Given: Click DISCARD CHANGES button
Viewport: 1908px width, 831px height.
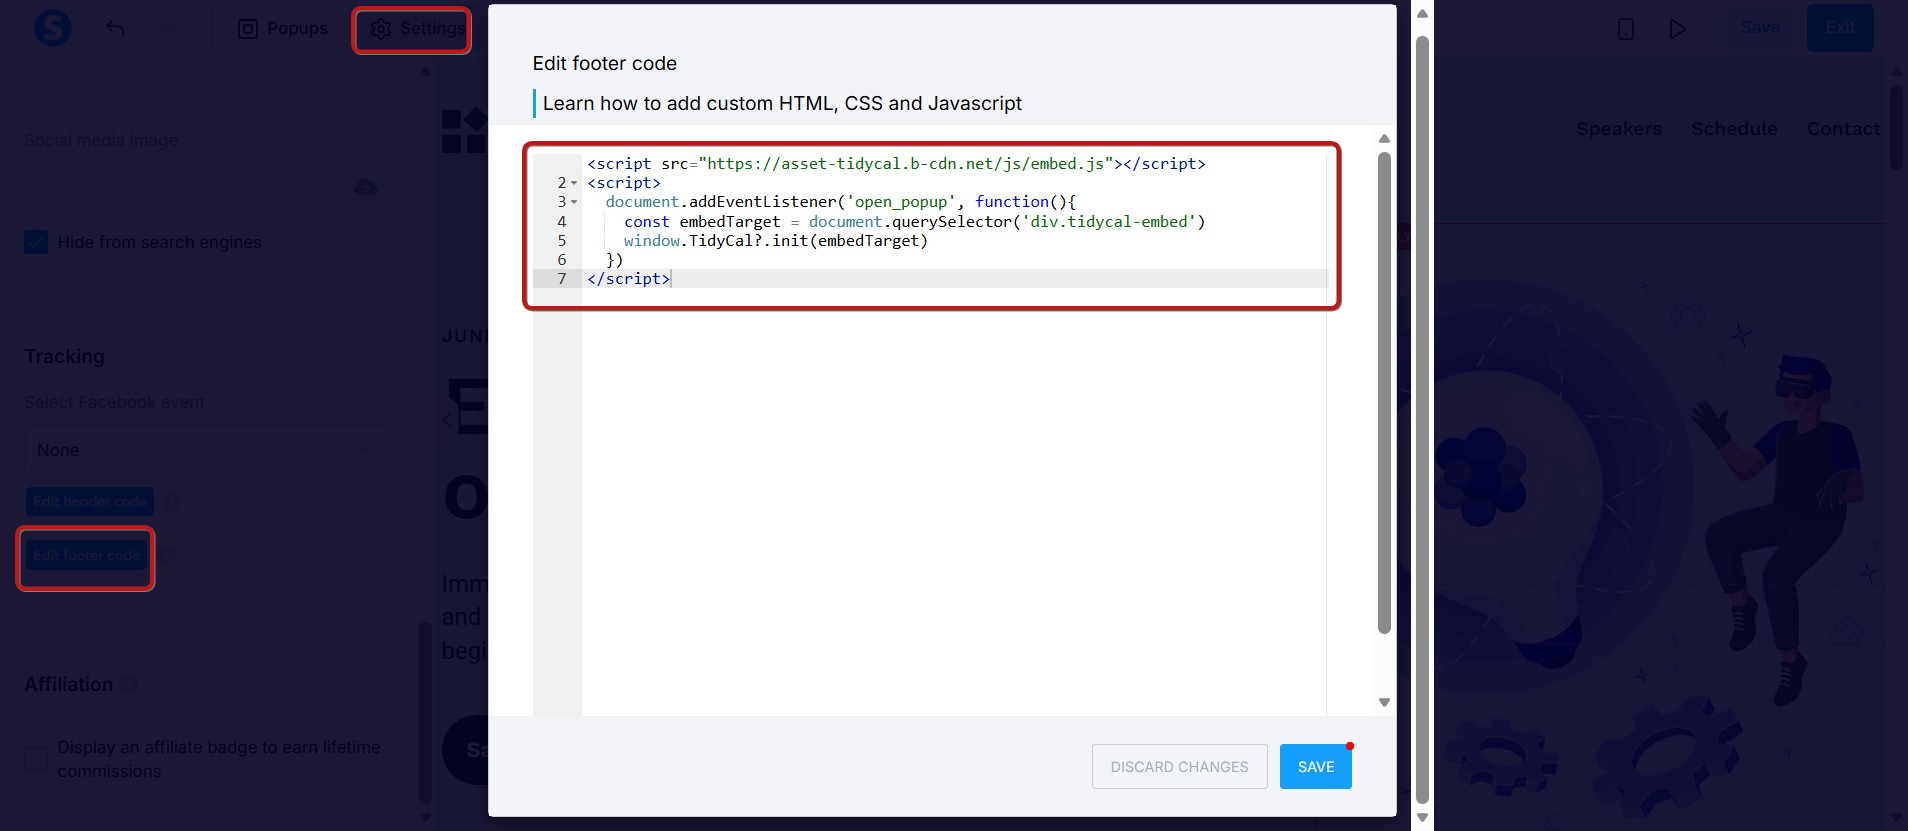Looking at the screenshot, I should click(x=1179, y=766).
